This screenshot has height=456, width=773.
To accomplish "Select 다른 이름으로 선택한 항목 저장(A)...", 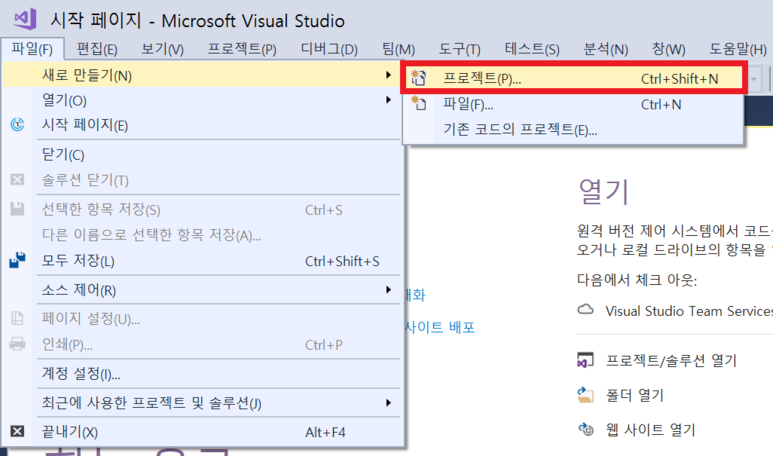I will click(x=201, y=235).
